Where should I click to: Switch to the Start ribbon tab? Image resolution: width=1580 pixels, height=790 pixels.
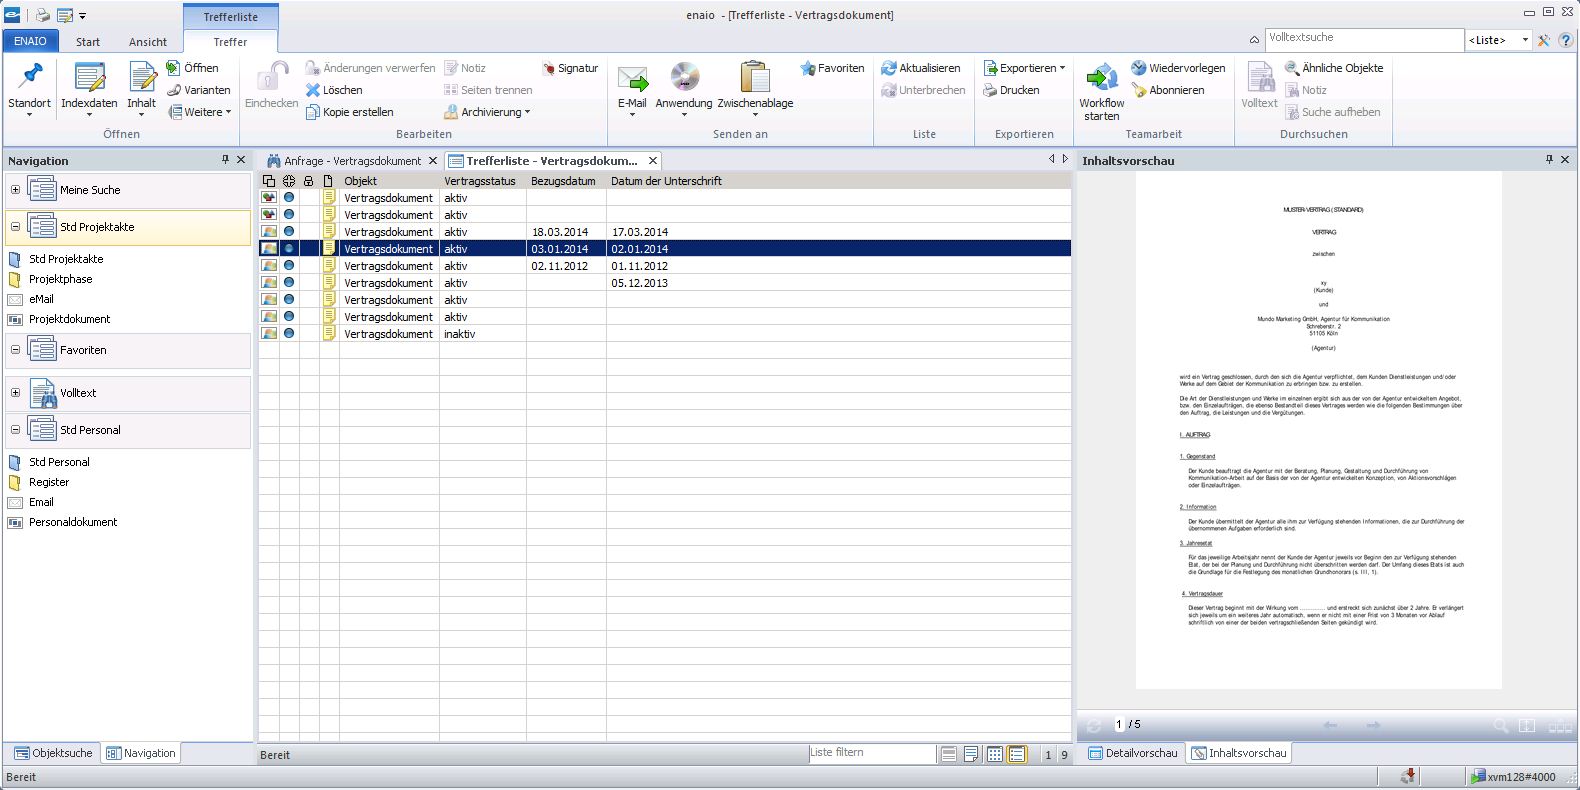point(88,42)
